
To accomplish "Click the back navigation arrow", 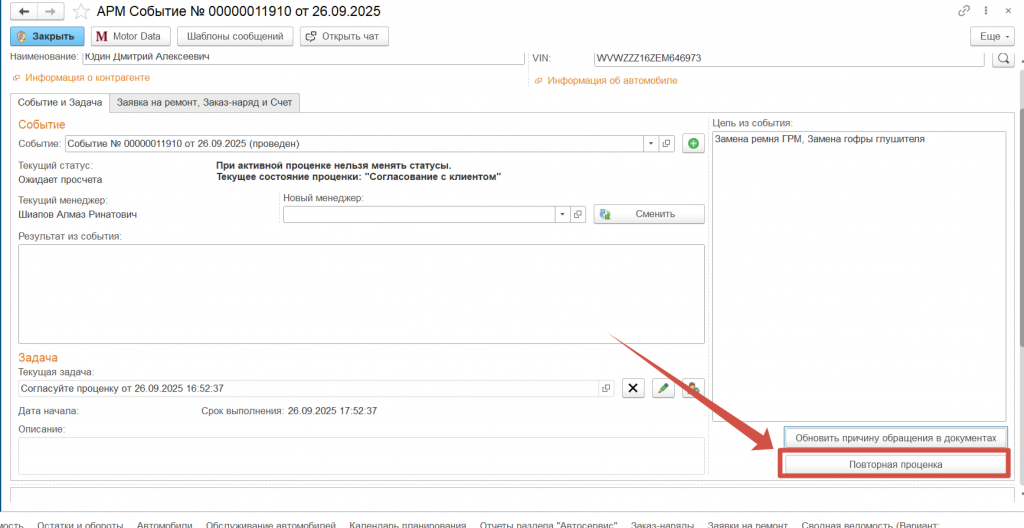I will [24, 11].
